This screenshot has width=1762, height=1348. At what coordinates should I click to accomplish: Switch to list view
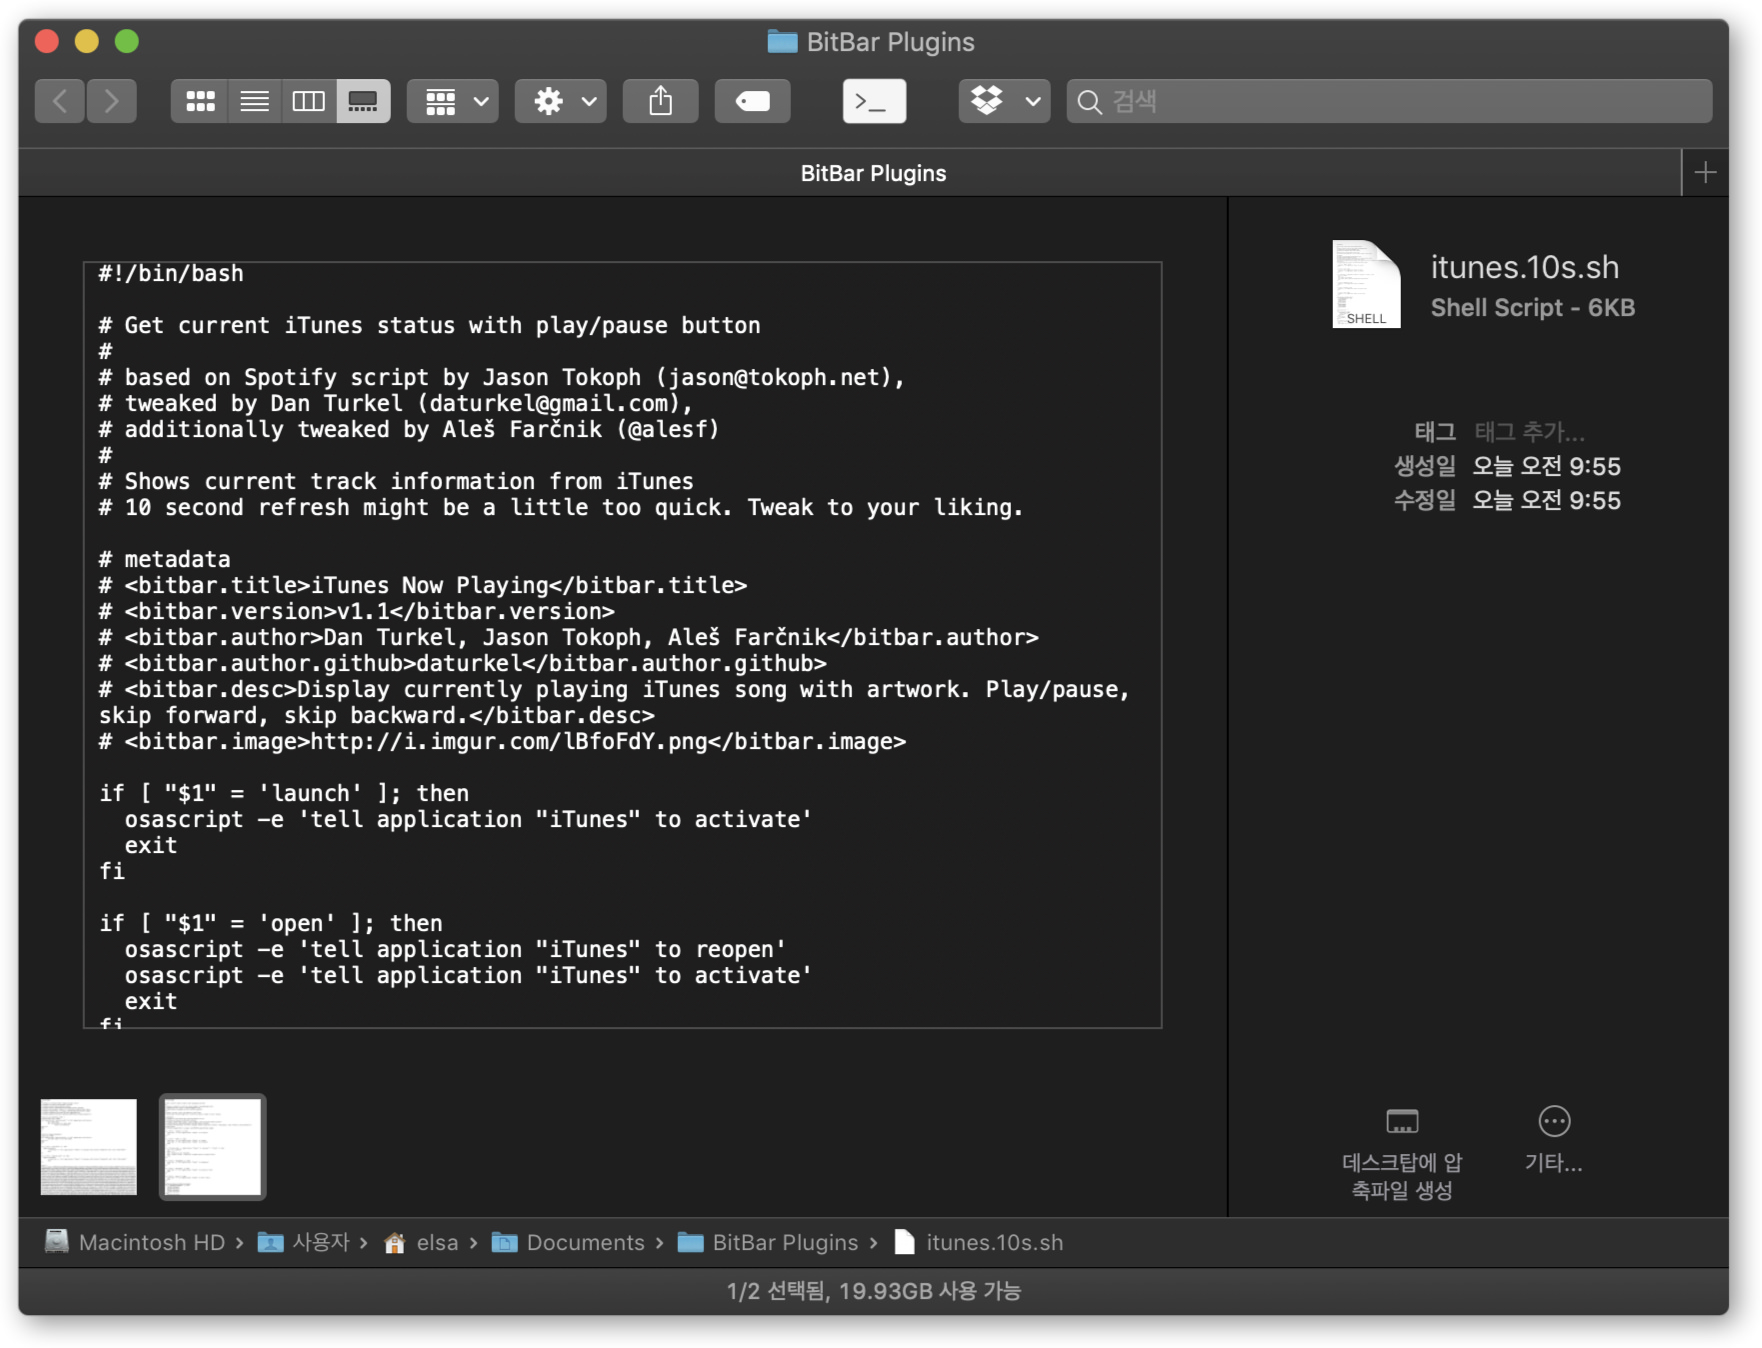click(x=255, y=101)
